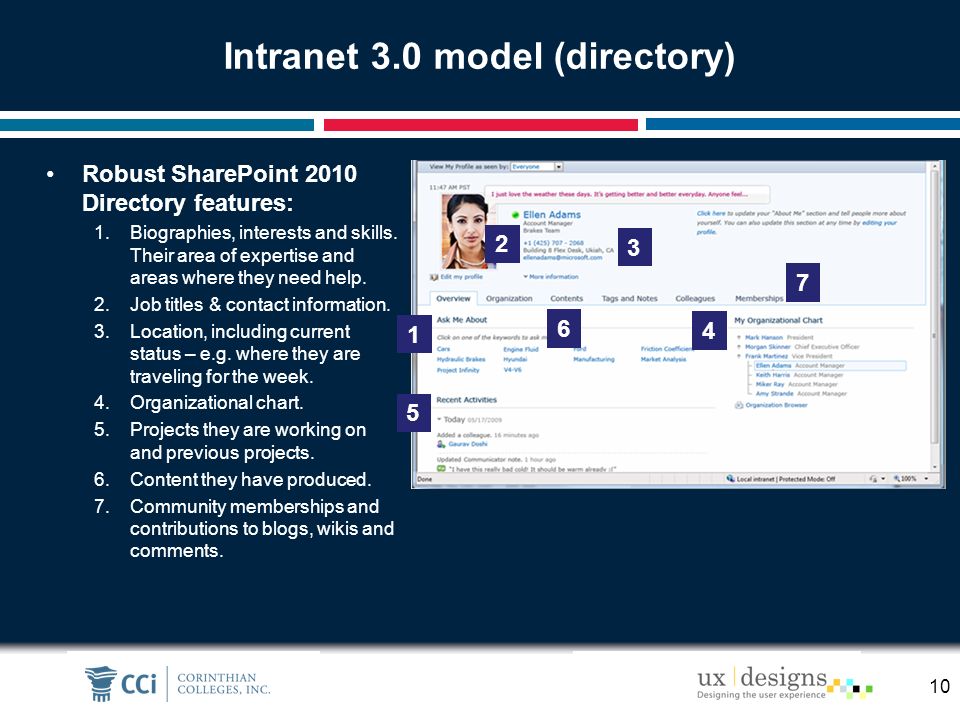Click the Friction Coefficient keyword
960x720 pixels.
click(x=666, y=349)
